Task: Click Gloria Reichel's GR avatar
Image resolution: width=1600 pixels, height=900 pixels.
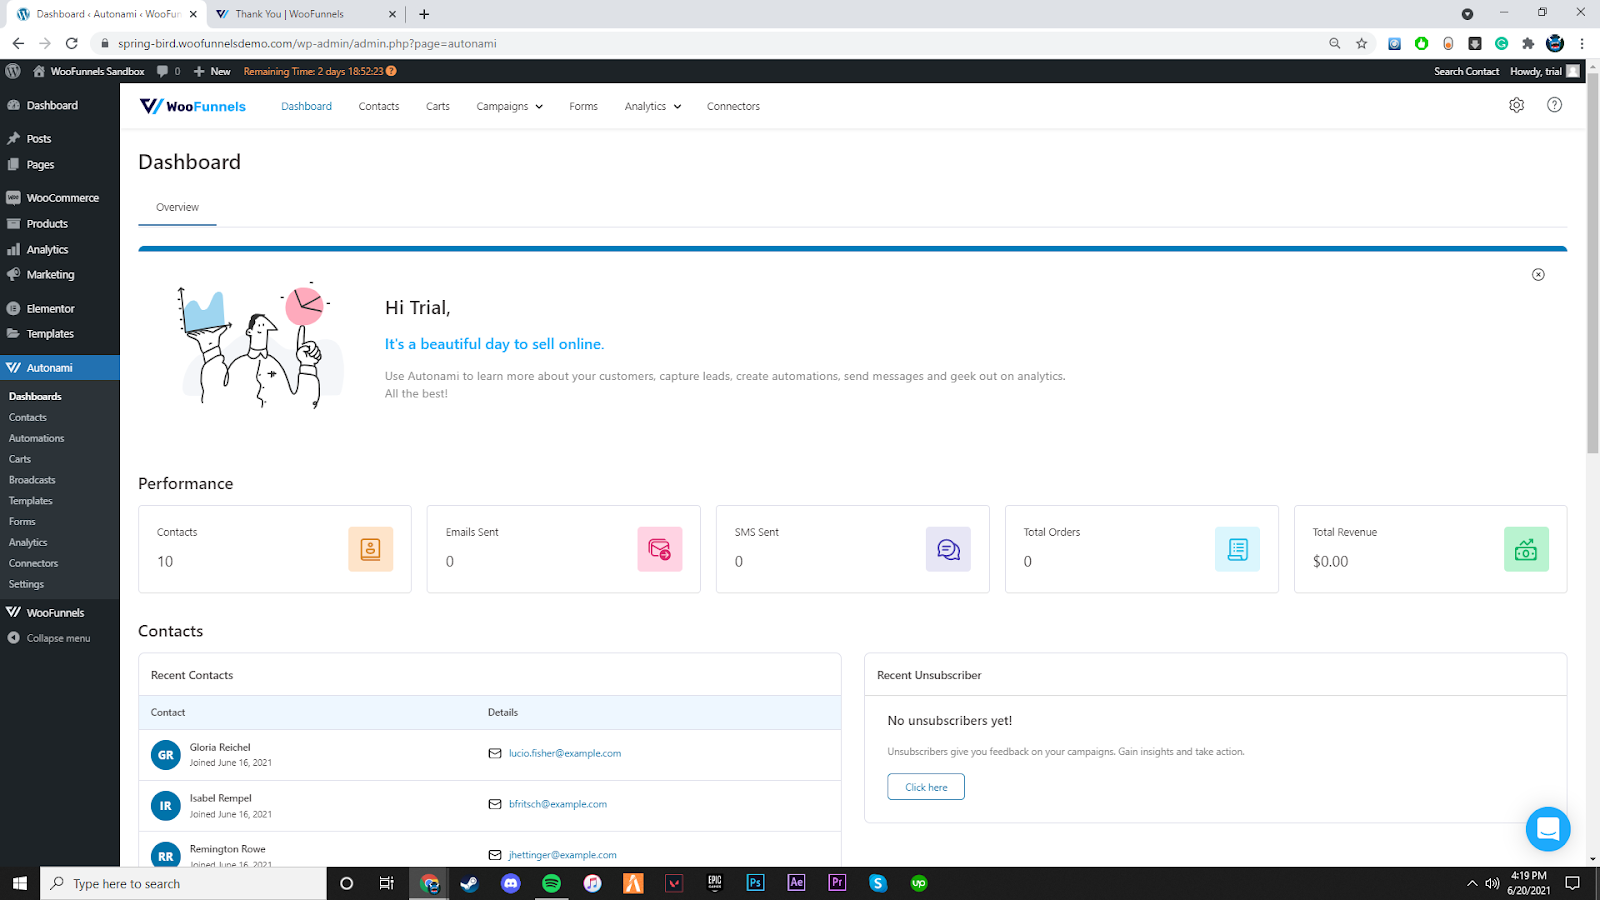Action: tap(166, 755)
